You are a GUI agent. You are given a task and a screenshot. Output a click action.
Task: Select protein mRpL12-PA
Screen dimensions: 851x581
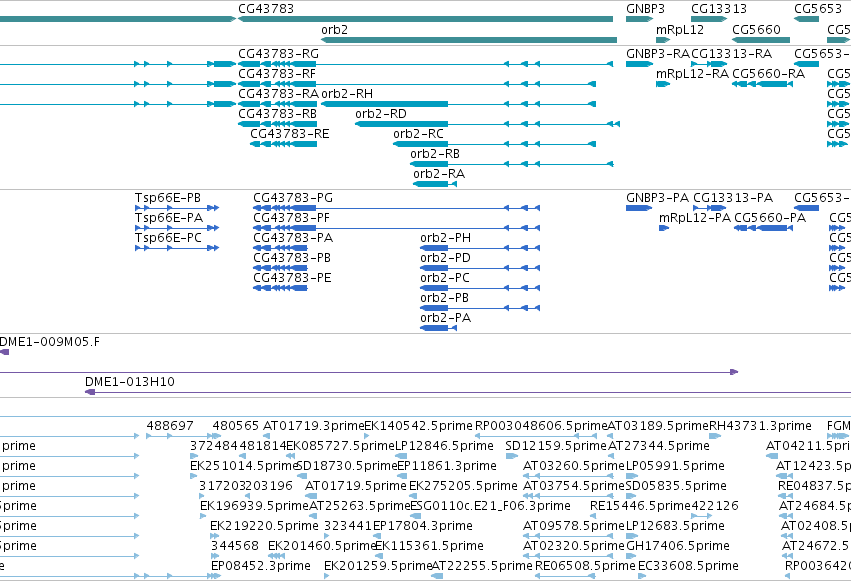695,218
